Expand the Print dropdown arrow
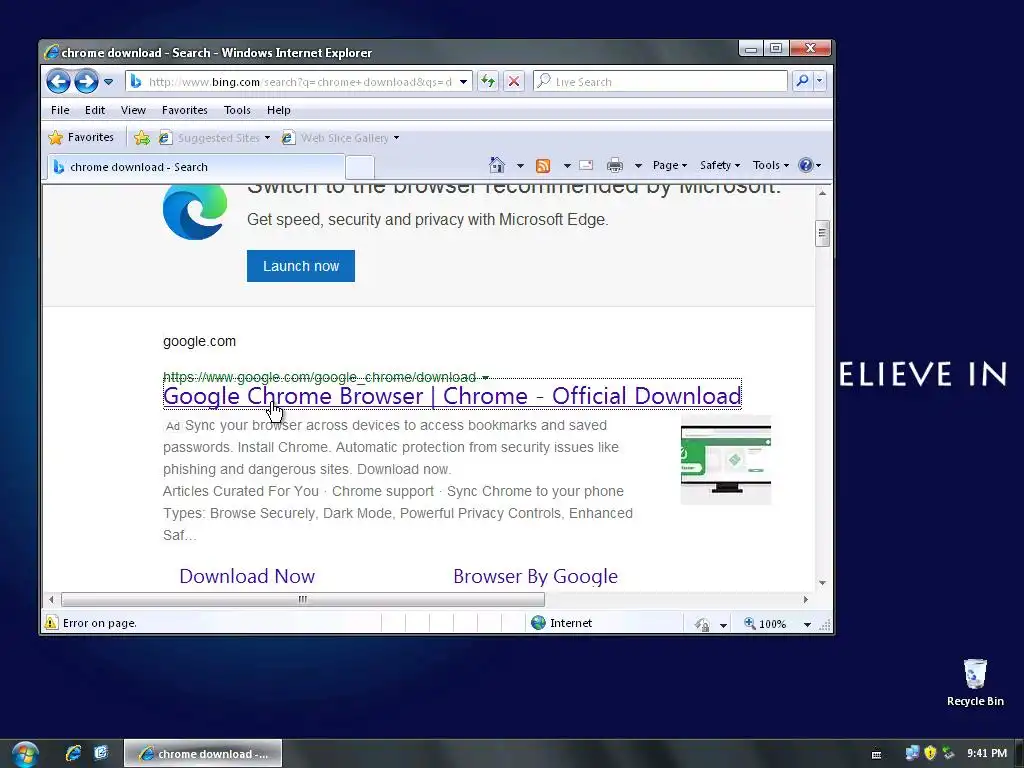 coord(638,165)
